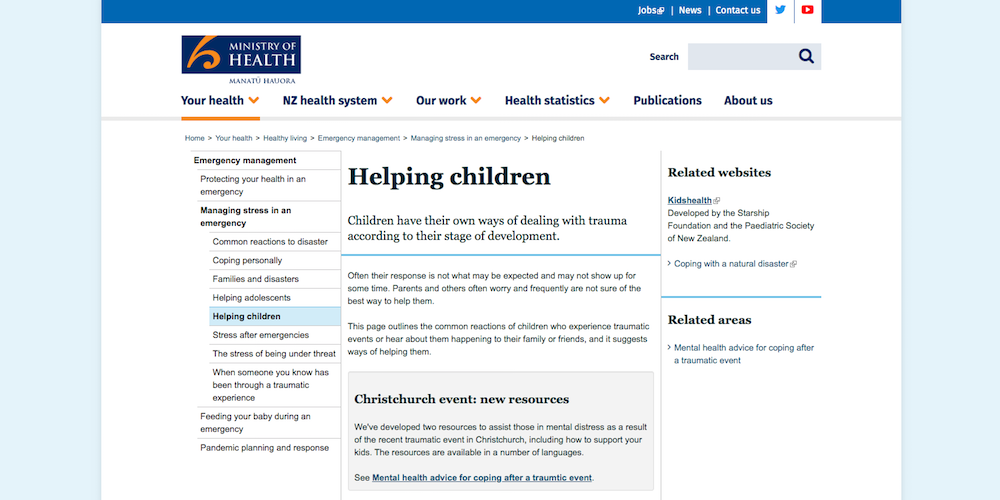This screenshot has width=1000, height=500.
Task: Visit the Kidshealth external website link
Action: click(690, 200)
